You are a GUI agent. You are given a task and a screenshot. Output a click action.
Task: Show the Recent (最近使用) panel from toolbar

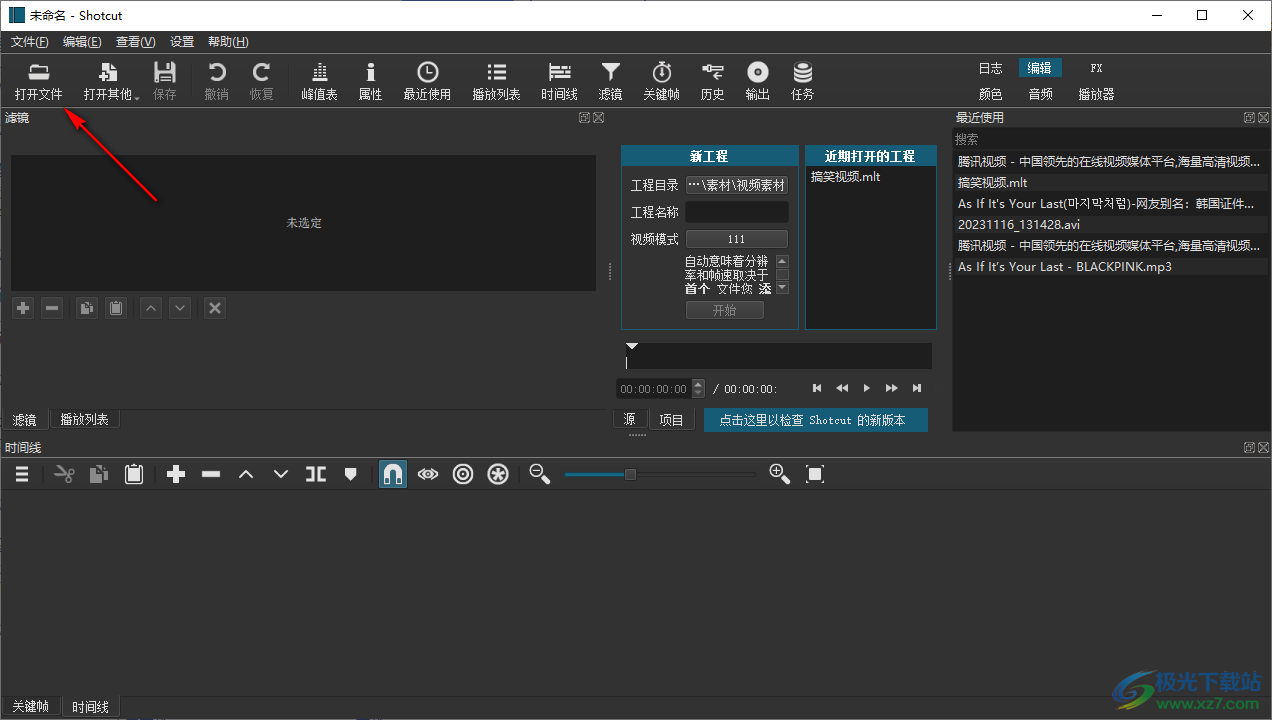[x=427, y=81]
